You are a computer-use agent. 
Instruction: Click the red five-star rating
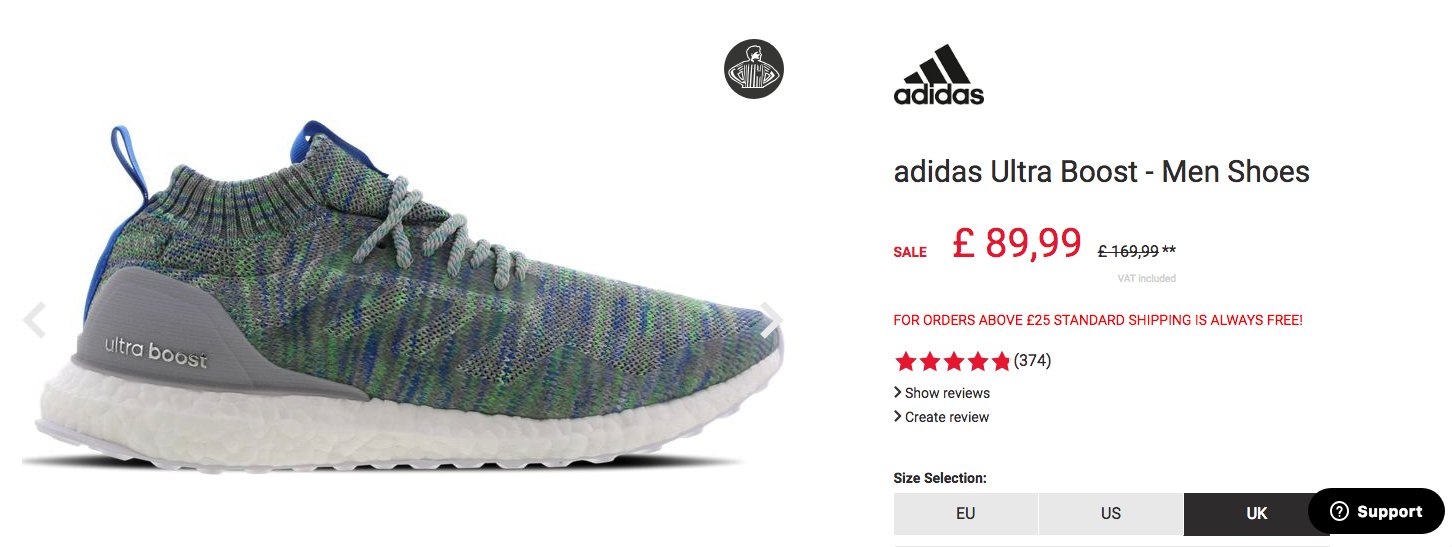click(952, 361)
